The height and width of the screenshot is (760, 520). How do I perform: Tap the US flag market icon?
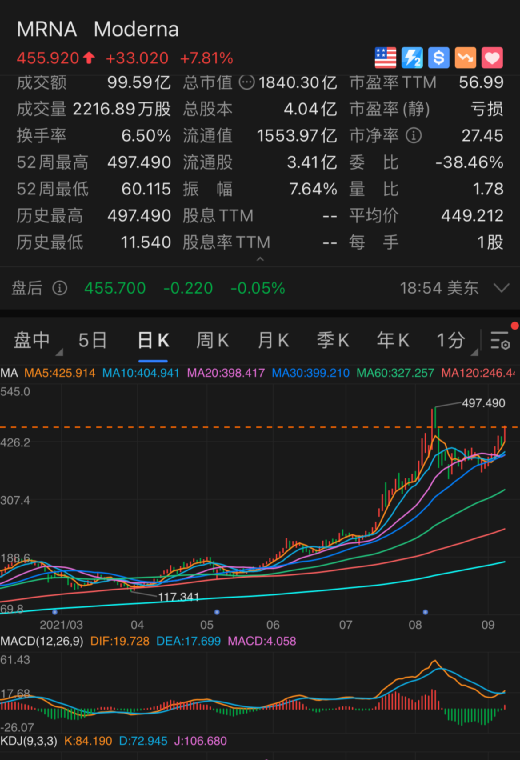385,58
